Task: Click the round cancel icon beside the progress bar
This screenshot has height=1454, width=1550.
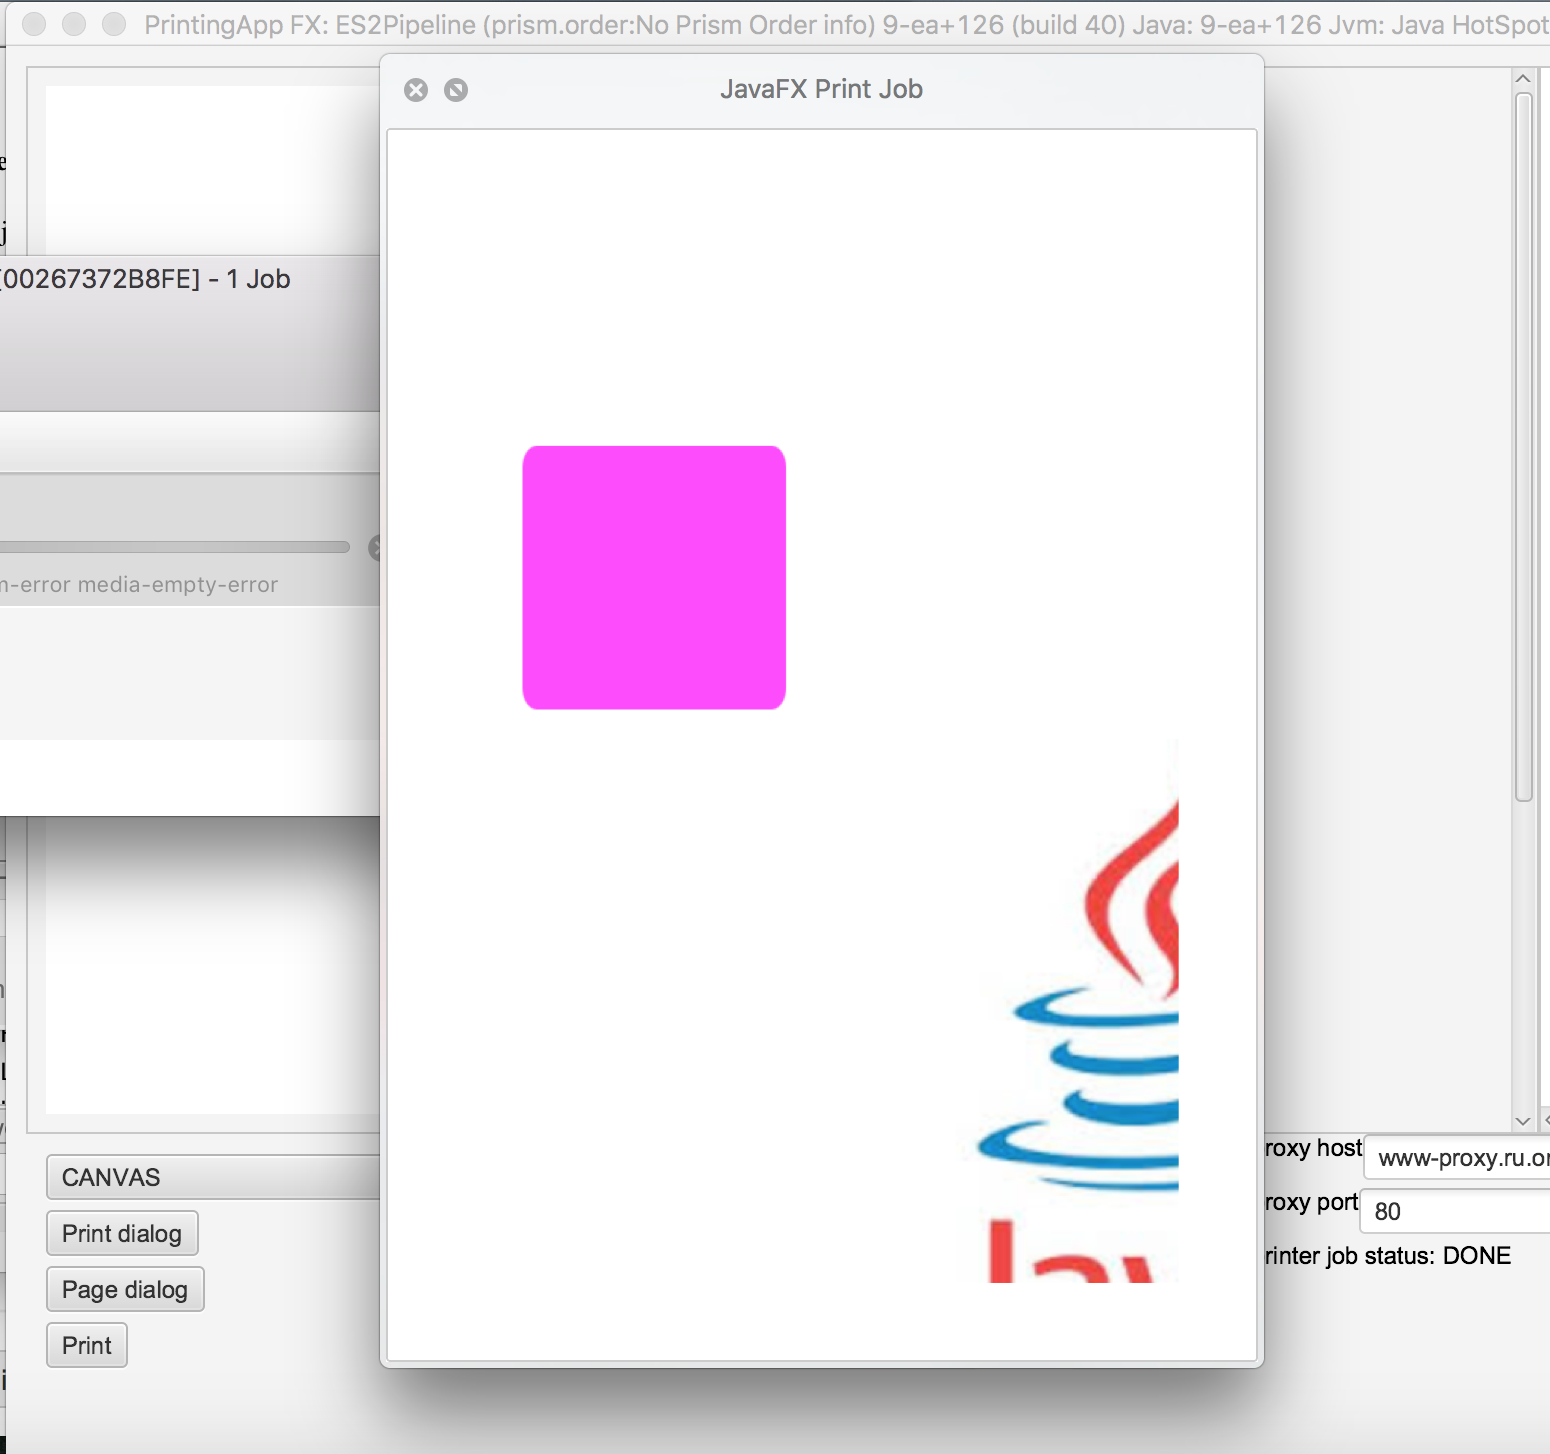Action: tap(375, 548)
